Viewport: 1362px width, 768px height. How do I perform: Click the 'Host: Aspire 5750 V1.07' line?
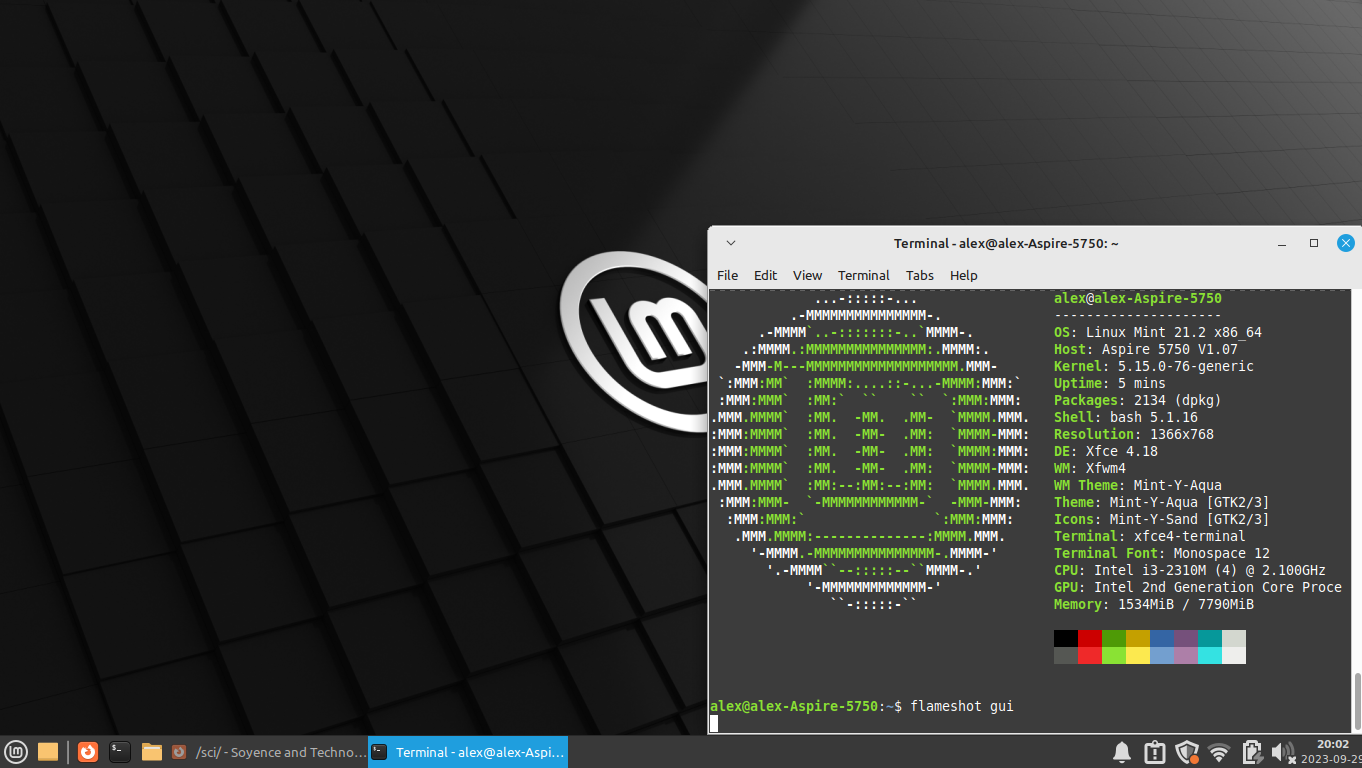coord(1146,349)
